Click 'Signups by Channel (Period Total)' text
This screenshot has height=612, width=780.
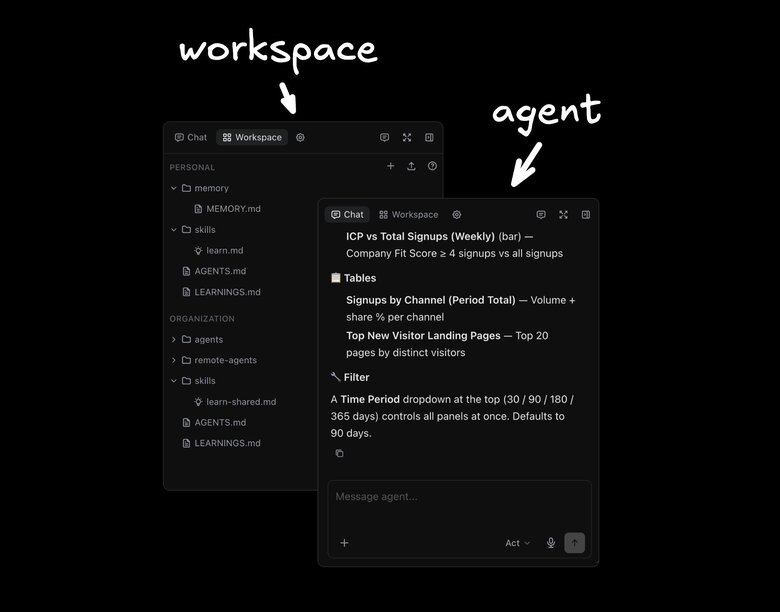coord(431,300)
